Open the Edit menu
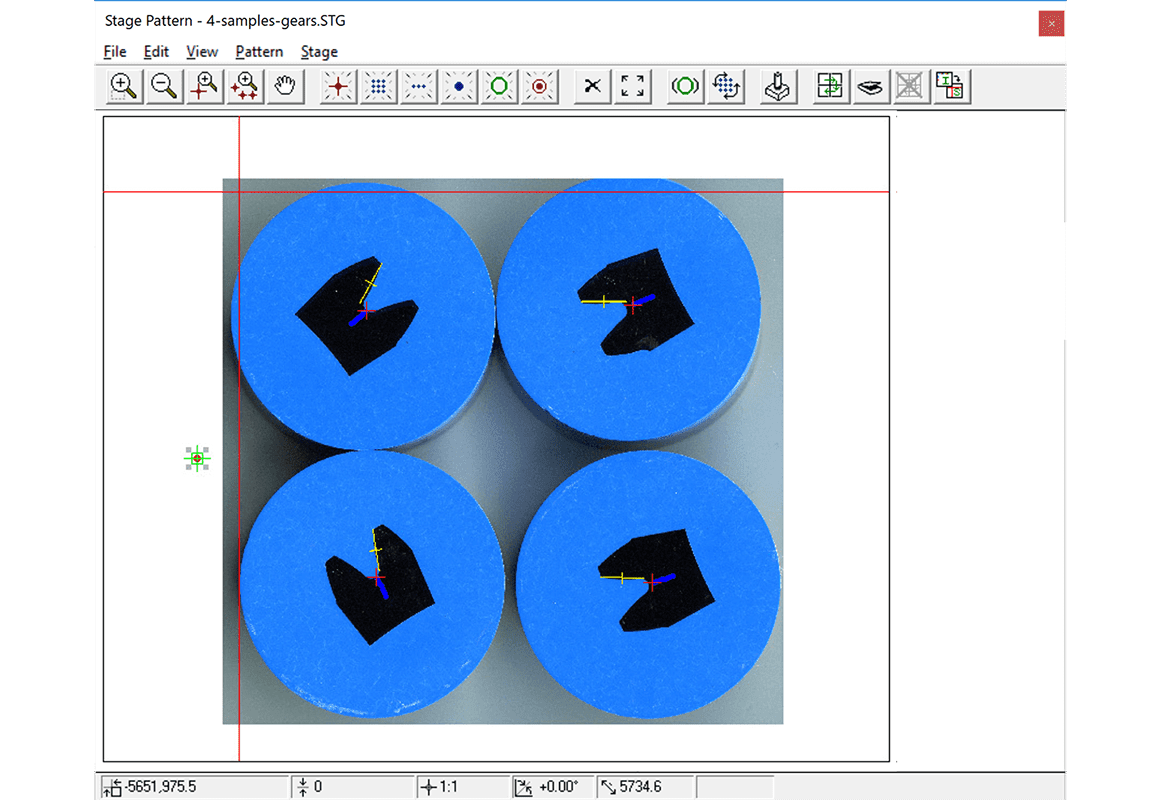This screenshot has width=1160, height=800. [156, 52]
